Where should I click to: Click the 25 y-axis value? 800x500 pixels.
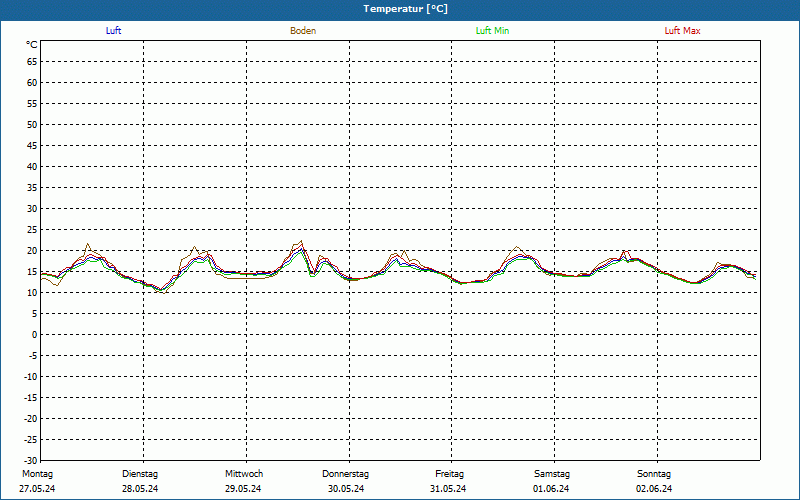click(32, 230)
